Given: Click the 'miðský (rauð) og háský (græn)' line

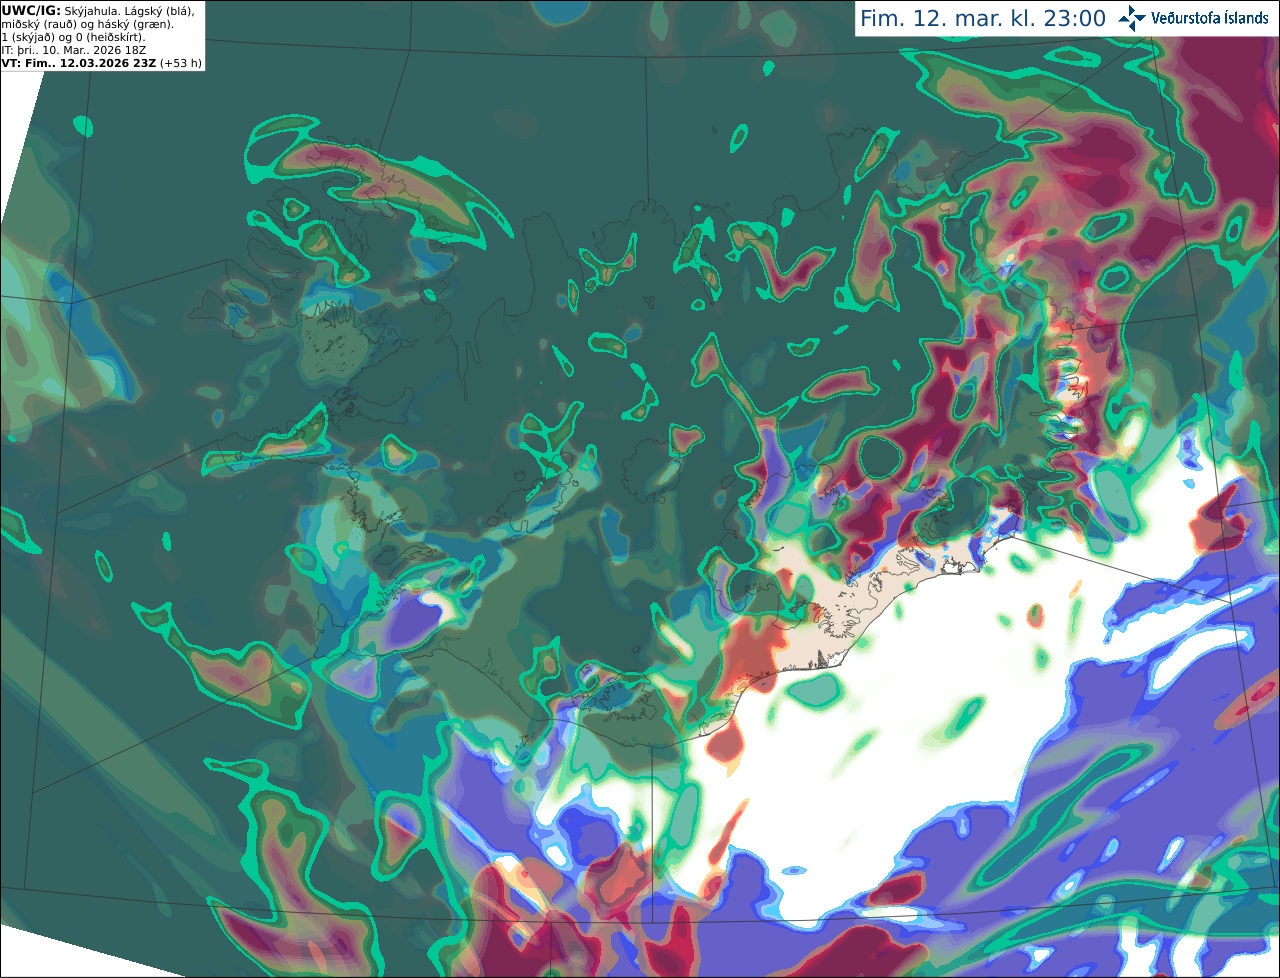Looking at the screenshot, I should [87, 24].
